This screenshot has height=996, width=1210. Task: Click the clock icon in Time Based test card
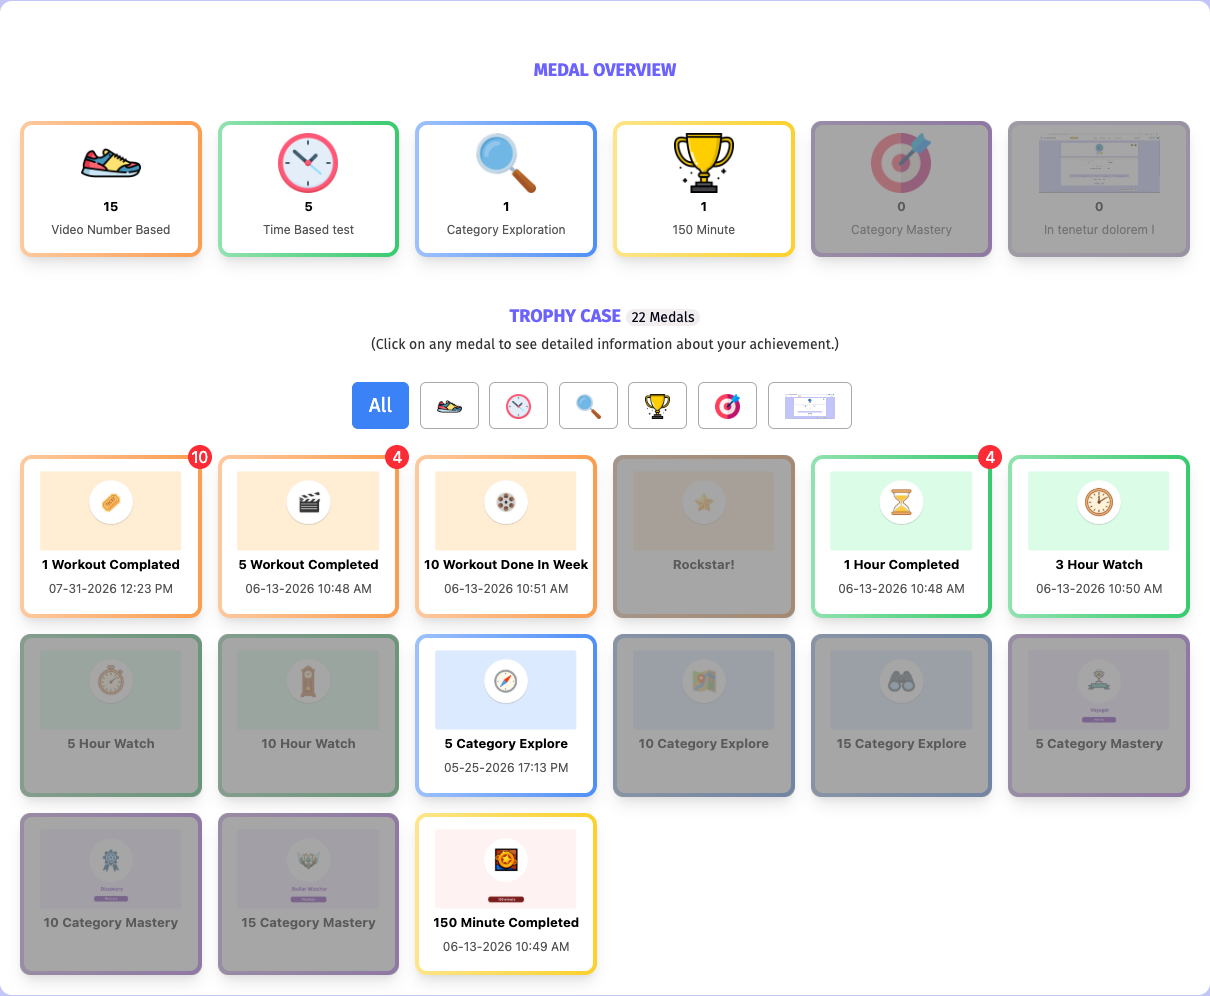pyautogui.click(x=308, y=163)
